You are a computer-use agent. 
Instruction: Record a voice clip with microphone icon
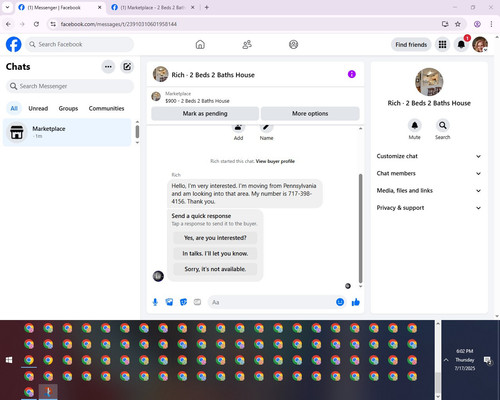pos(155,302)
